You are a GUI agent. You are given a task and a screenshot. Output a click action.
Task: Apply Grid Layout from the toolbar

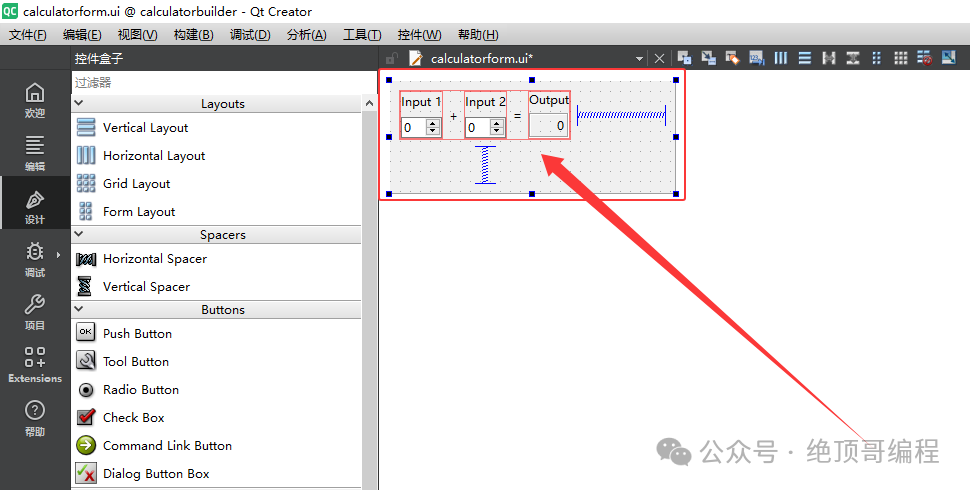(x=901, y=58)
